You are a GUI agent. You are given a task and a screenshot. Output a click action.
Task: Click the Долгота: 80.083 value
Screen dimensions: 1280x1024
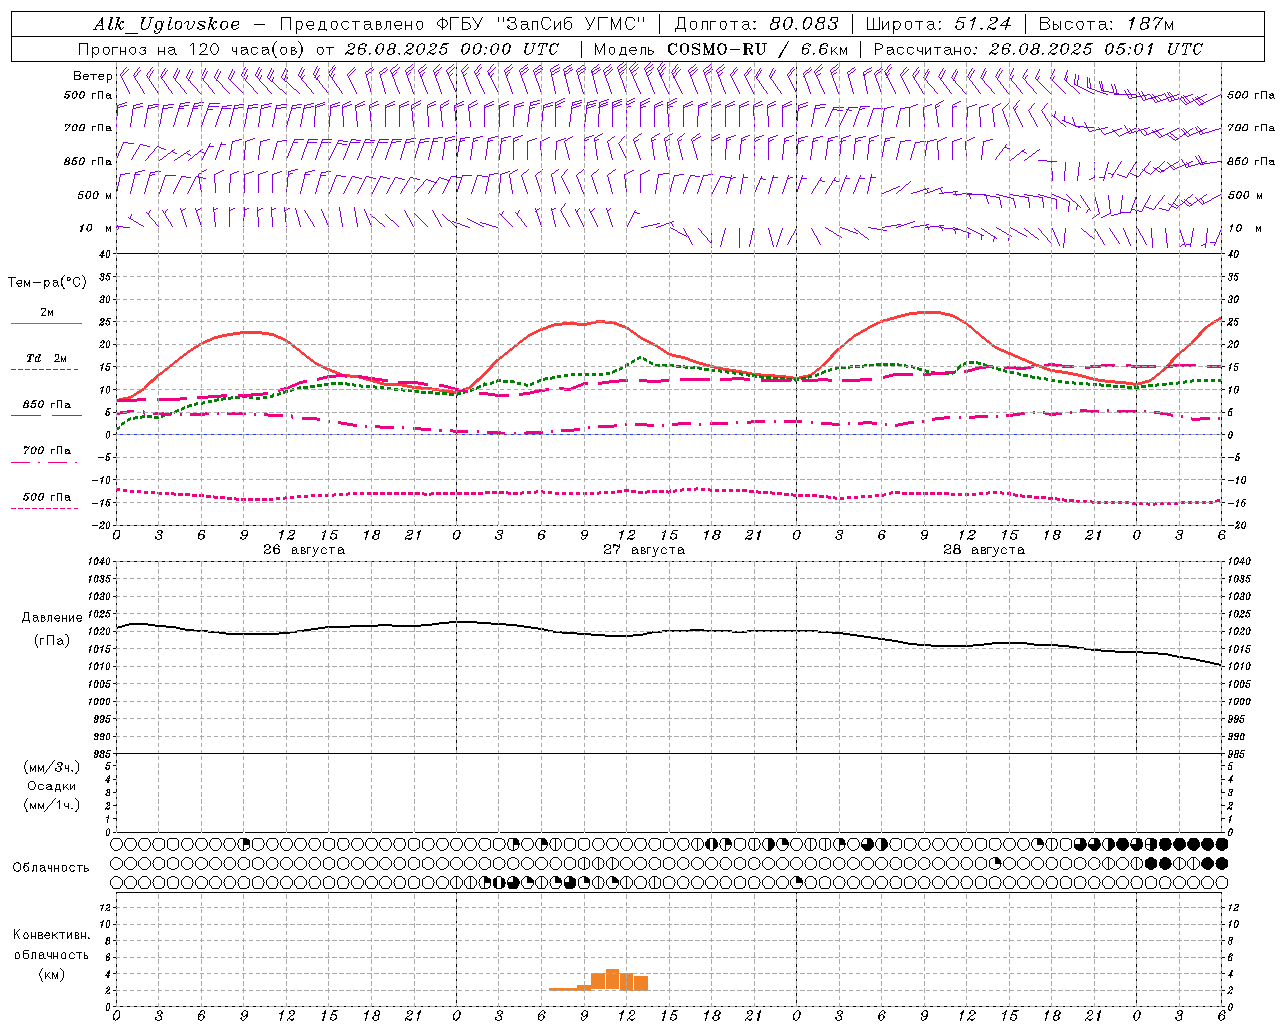756,24
